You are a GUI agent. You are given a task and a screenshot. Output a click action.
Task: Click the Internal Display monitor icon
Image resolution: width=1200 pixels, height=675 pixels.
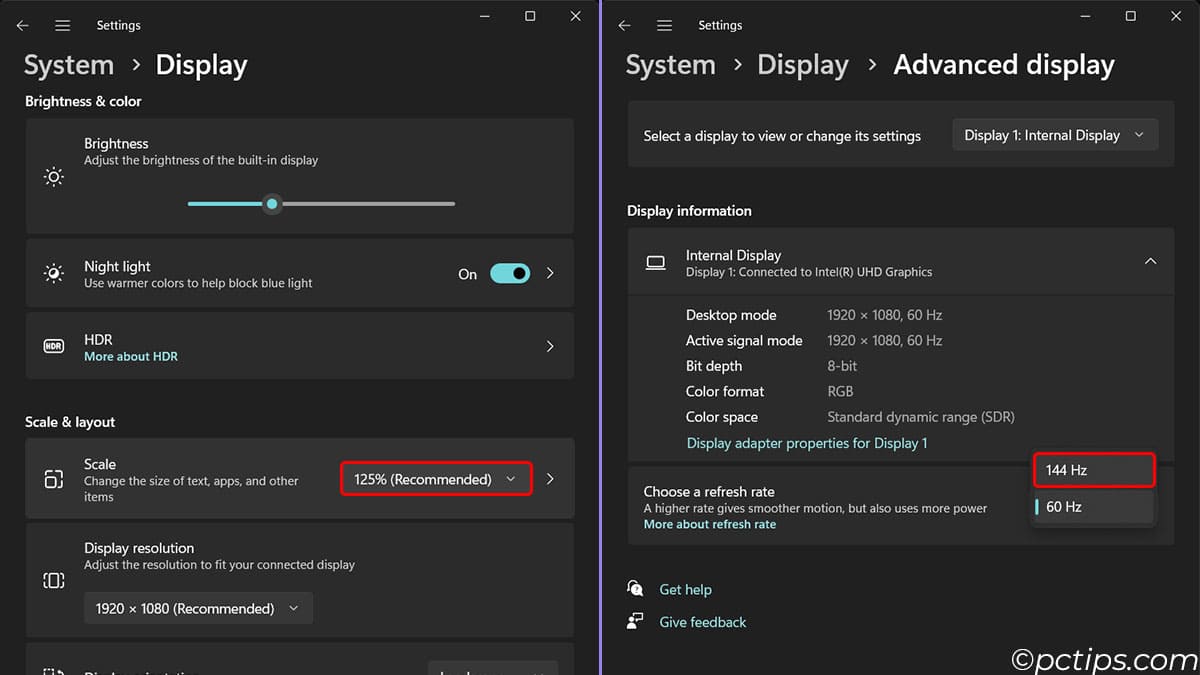pyautogui.click(x=655, y=263)
